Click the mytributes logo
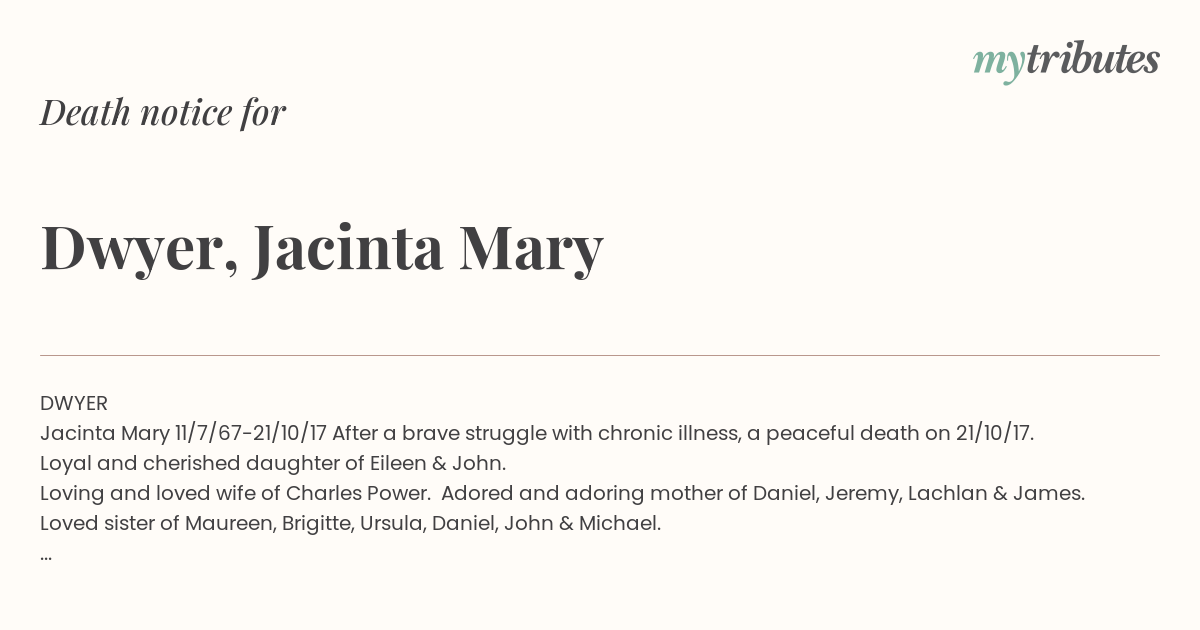1200x630 pixels. [x=1066, y=62]
